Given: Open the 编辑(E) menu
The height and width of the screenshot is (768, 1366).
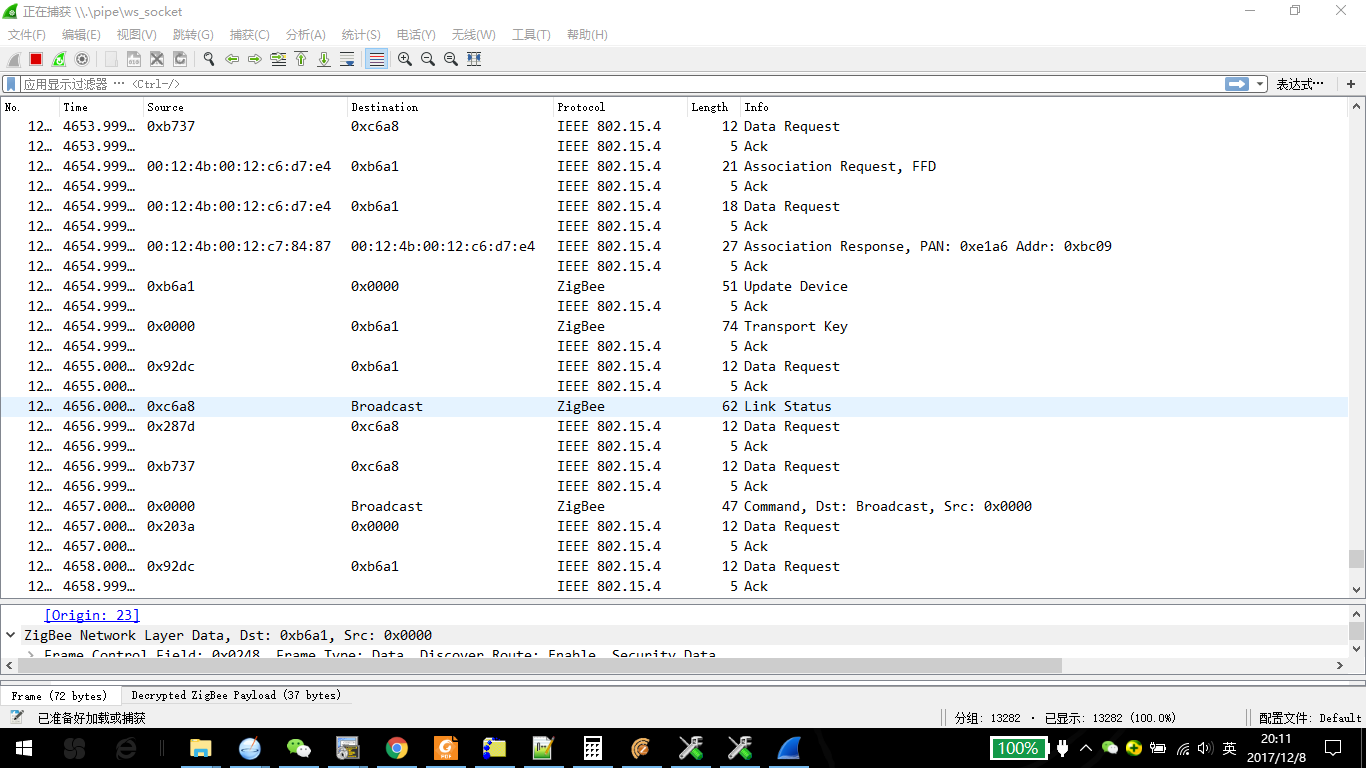Looking at the screenshot, I should (x=81, y=35).
